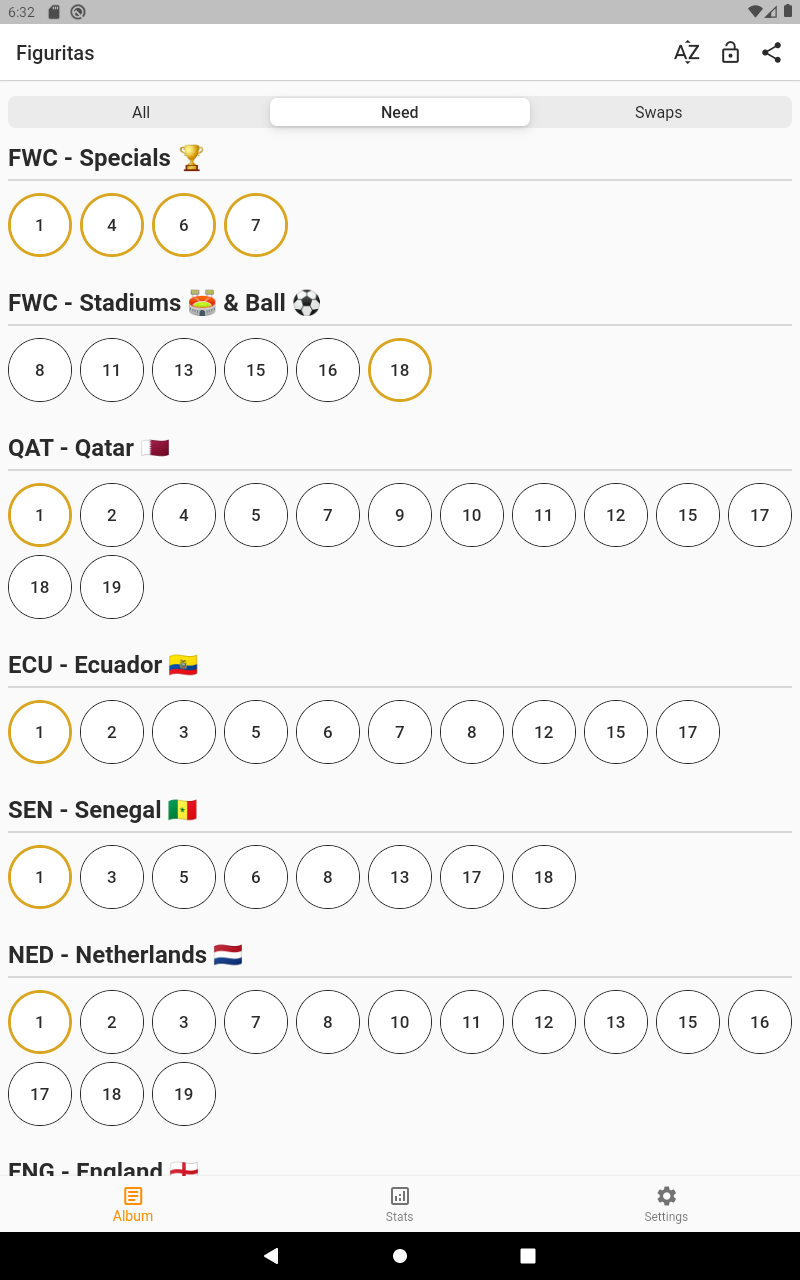Switch to the Swaps tab

pyautogui.click(x=658, y=112)
